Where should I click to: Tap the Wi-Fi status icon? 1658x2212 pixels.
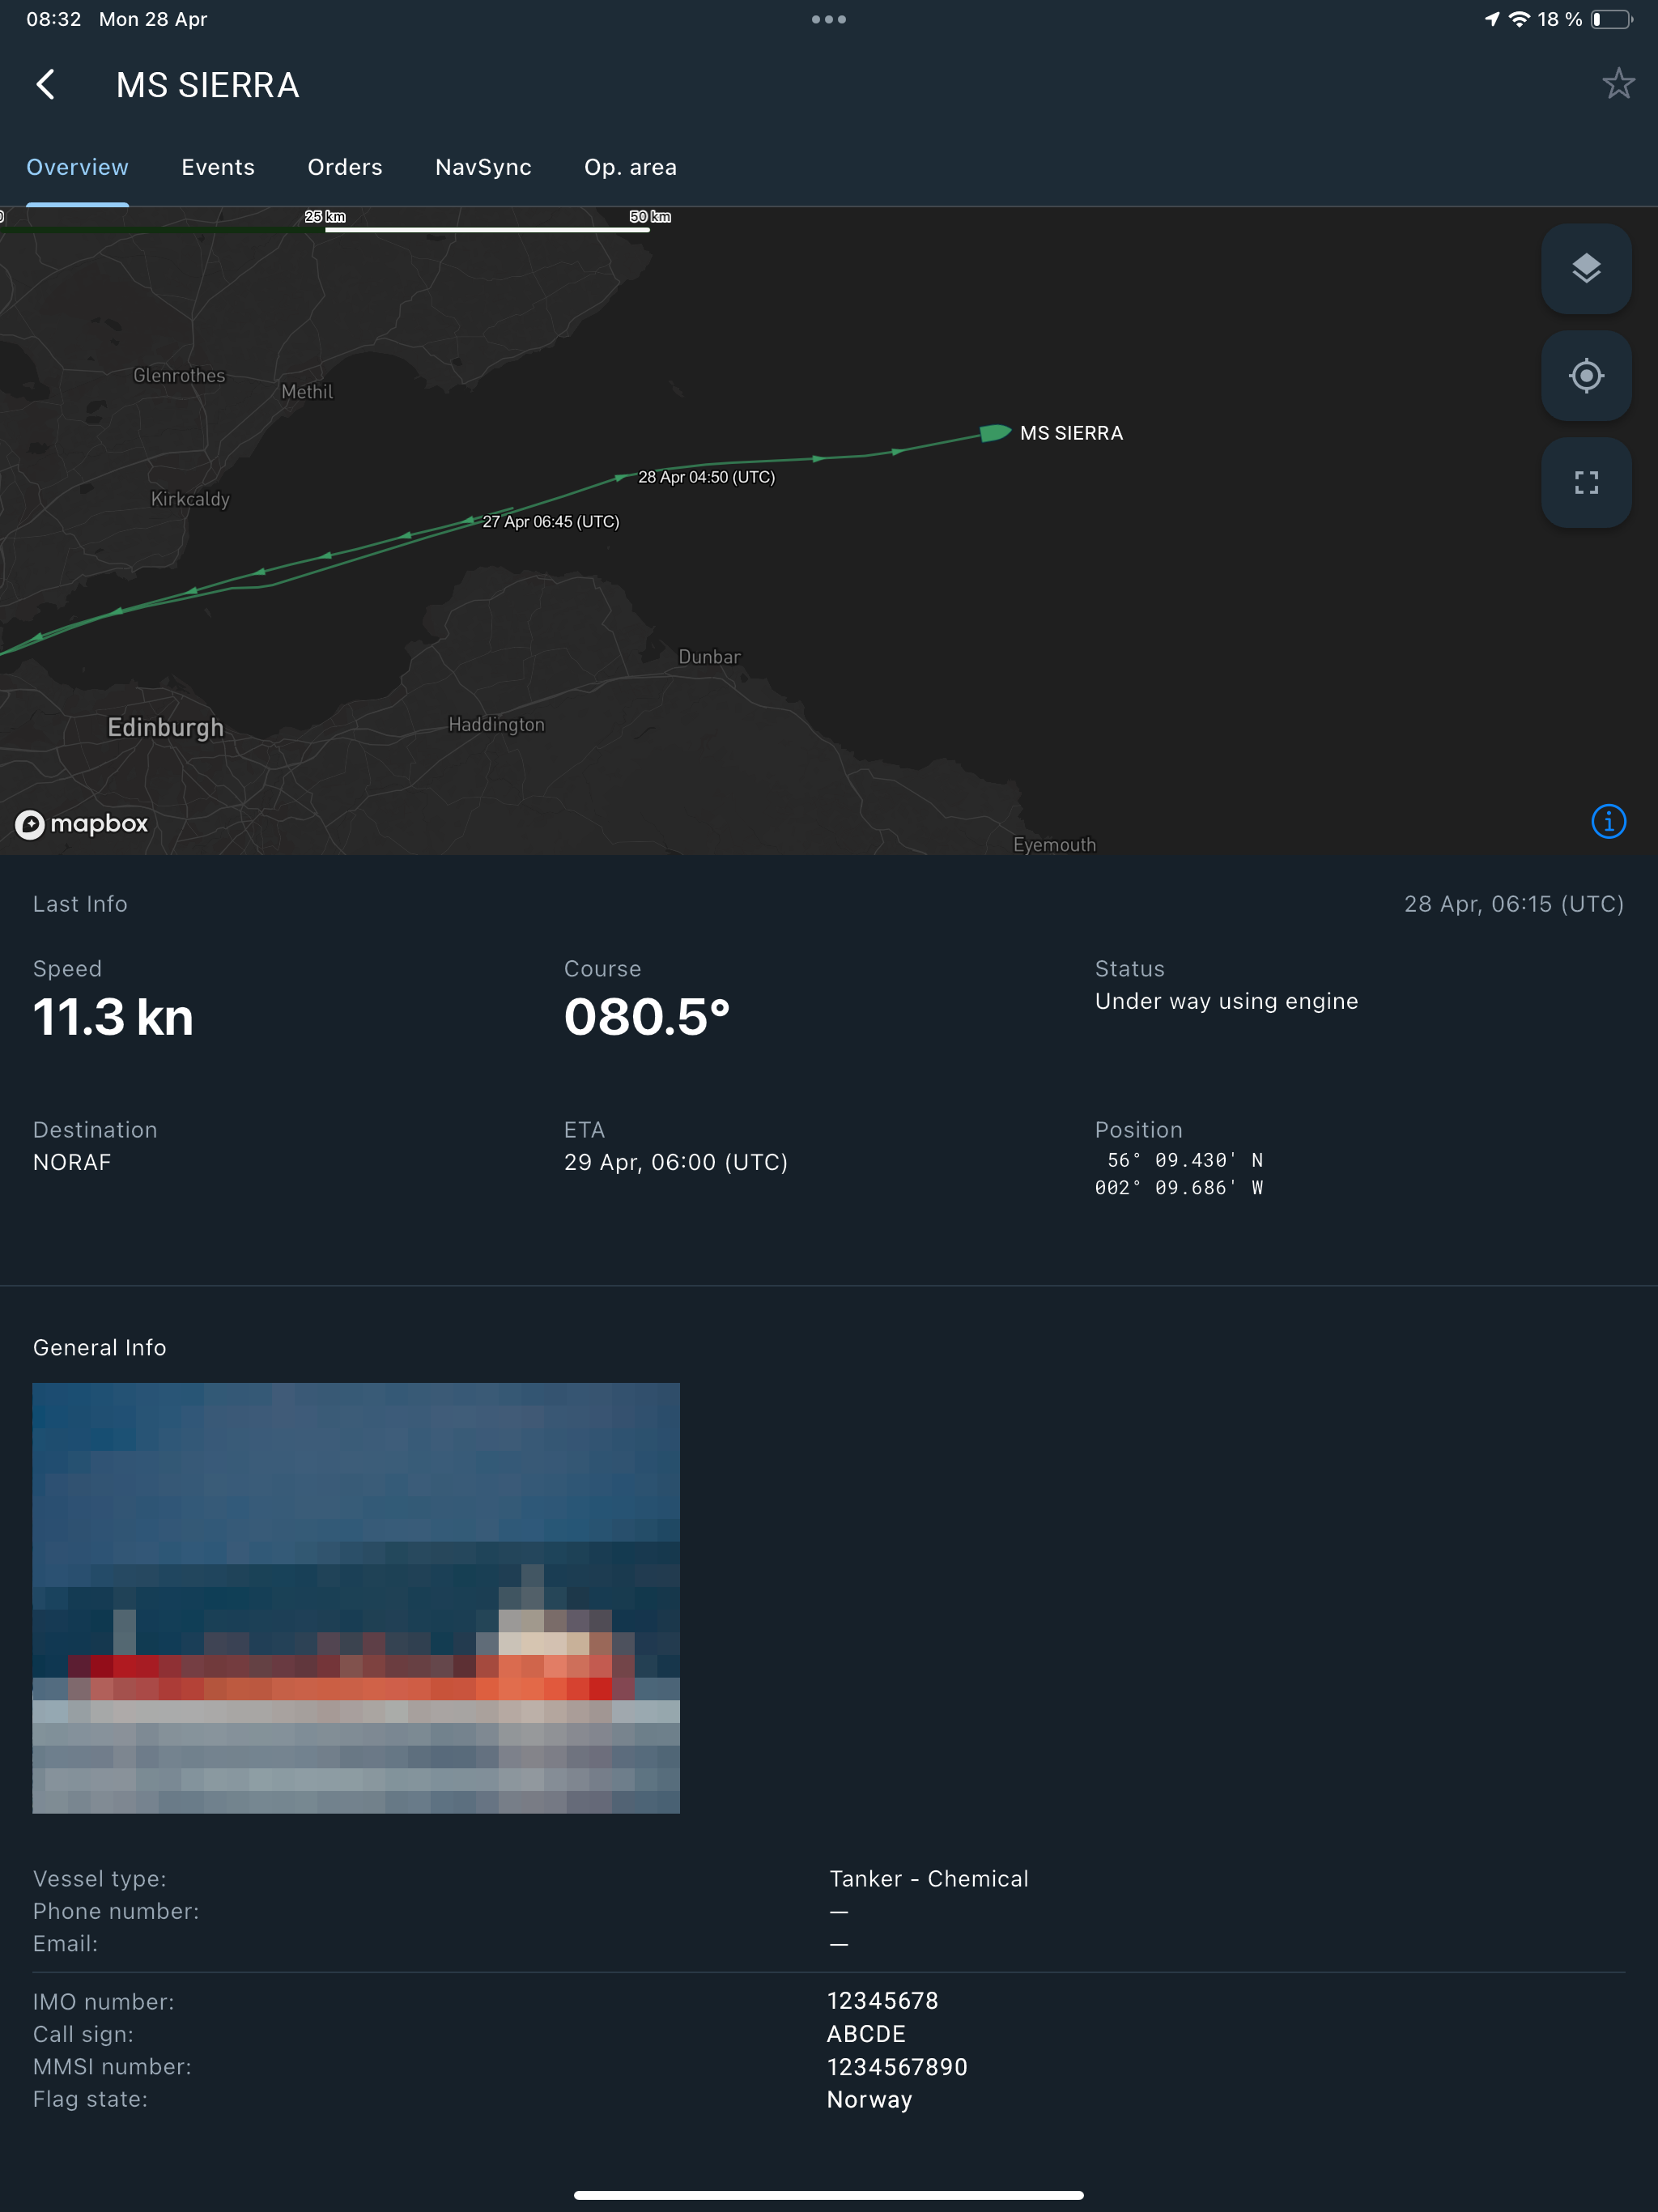pyautogui.click(x=1519, y=19)
